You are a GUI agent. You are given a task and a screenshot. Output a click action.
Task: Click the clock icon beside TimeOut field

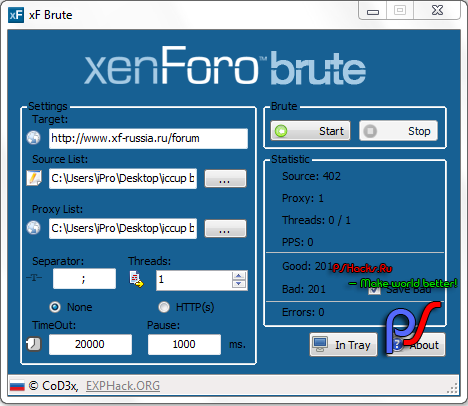pos(34,344)
